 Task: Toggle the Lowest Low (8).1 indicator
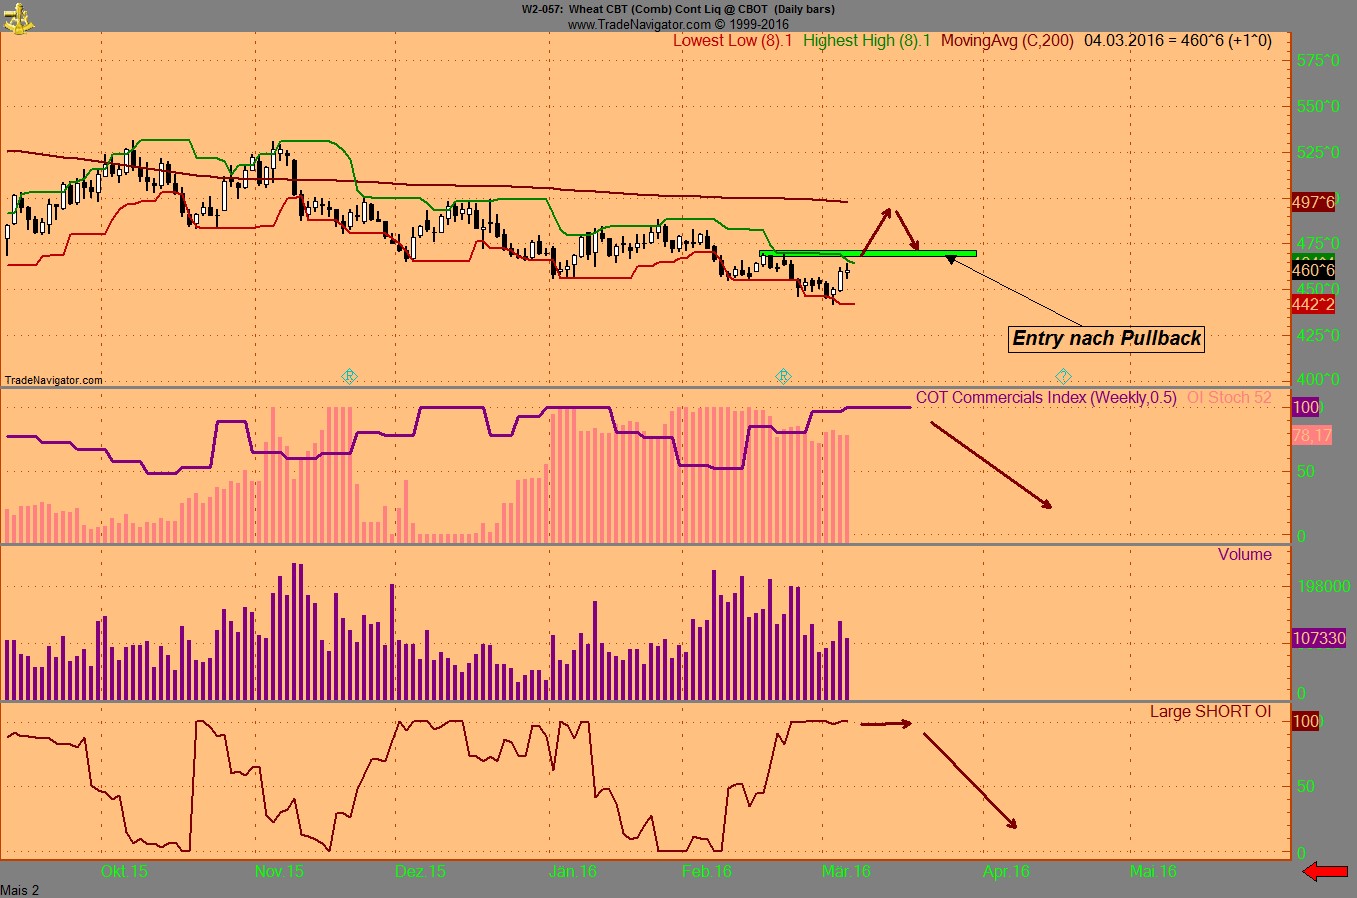pos(733,41)
